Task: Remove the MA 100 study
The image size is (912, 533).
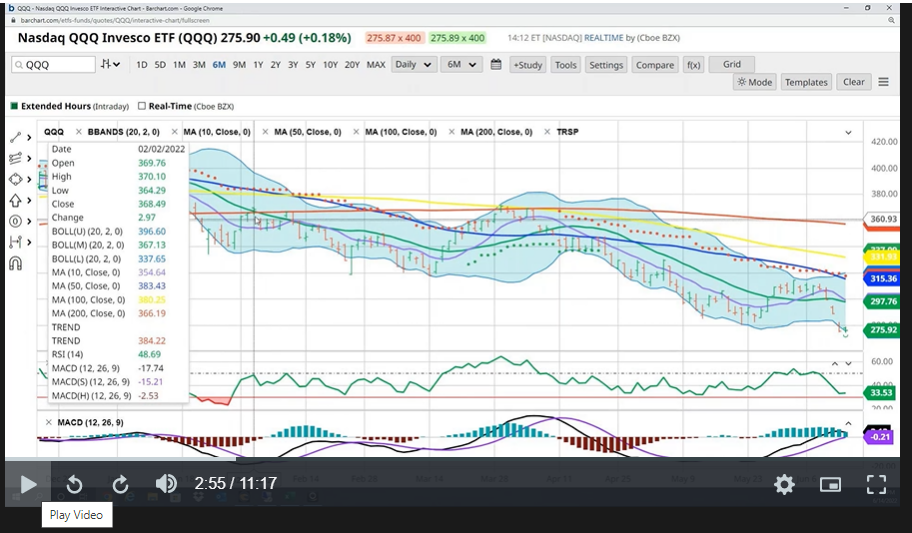Action: tap(356, 132)
